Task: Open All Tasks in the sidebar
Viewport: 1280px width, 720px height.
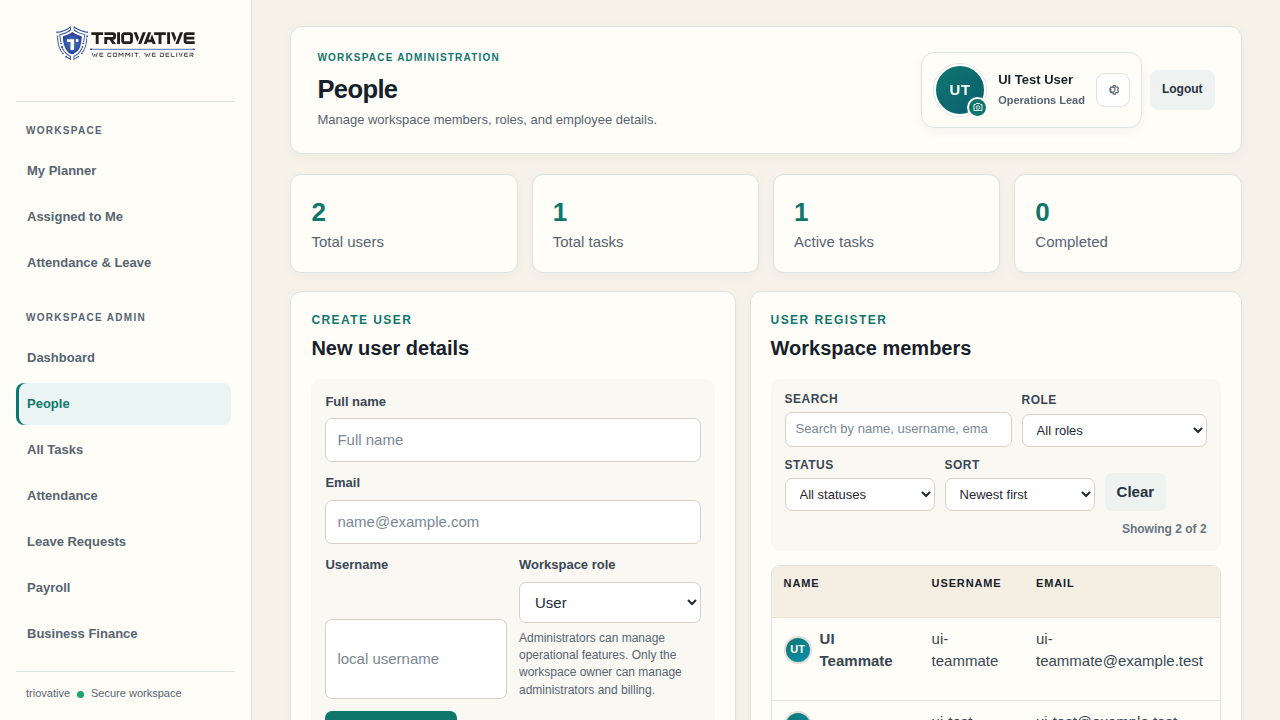Action: [124, 450]
